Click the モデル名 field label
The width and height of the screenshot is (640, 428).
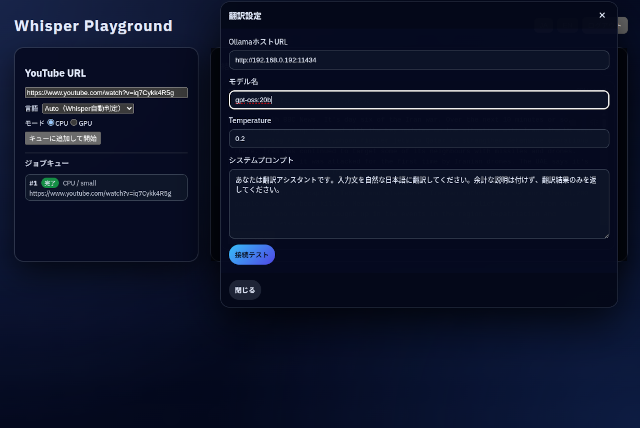pyautogui.click(x=243, y=81)
